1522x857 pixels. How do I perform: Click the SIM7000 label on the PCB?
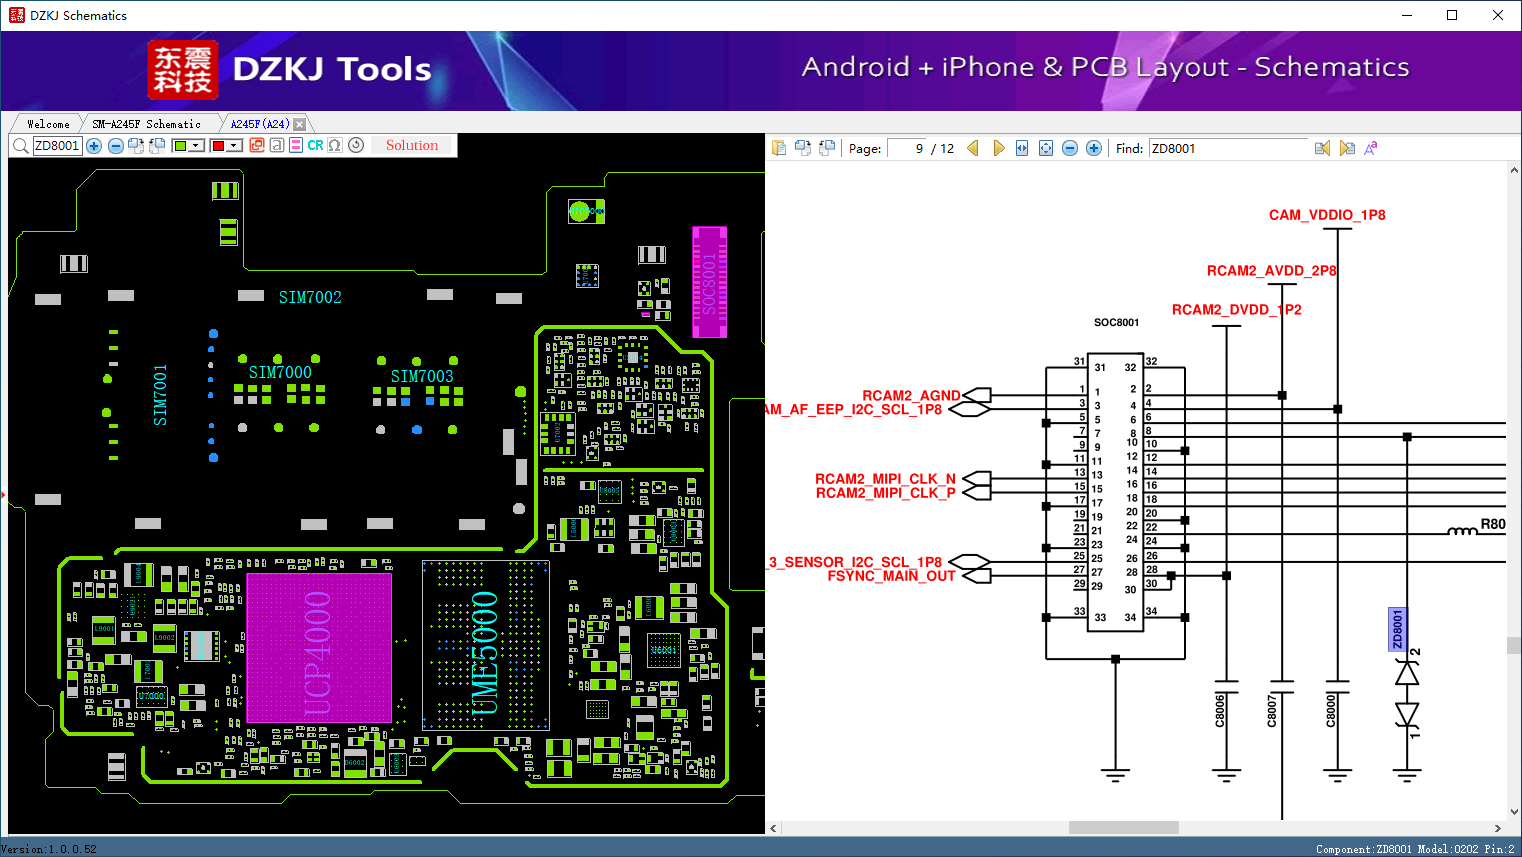[x=280, y=372]
